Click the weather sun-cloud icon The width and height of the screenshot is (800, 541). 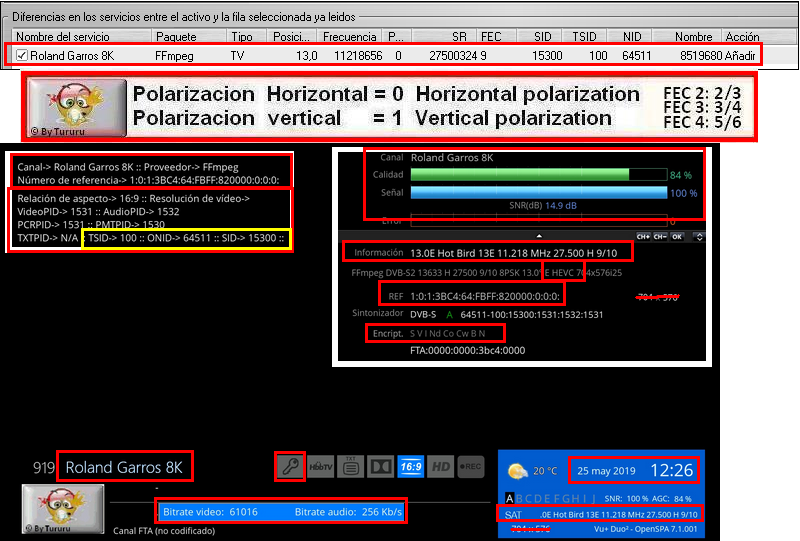click(517, 471)
